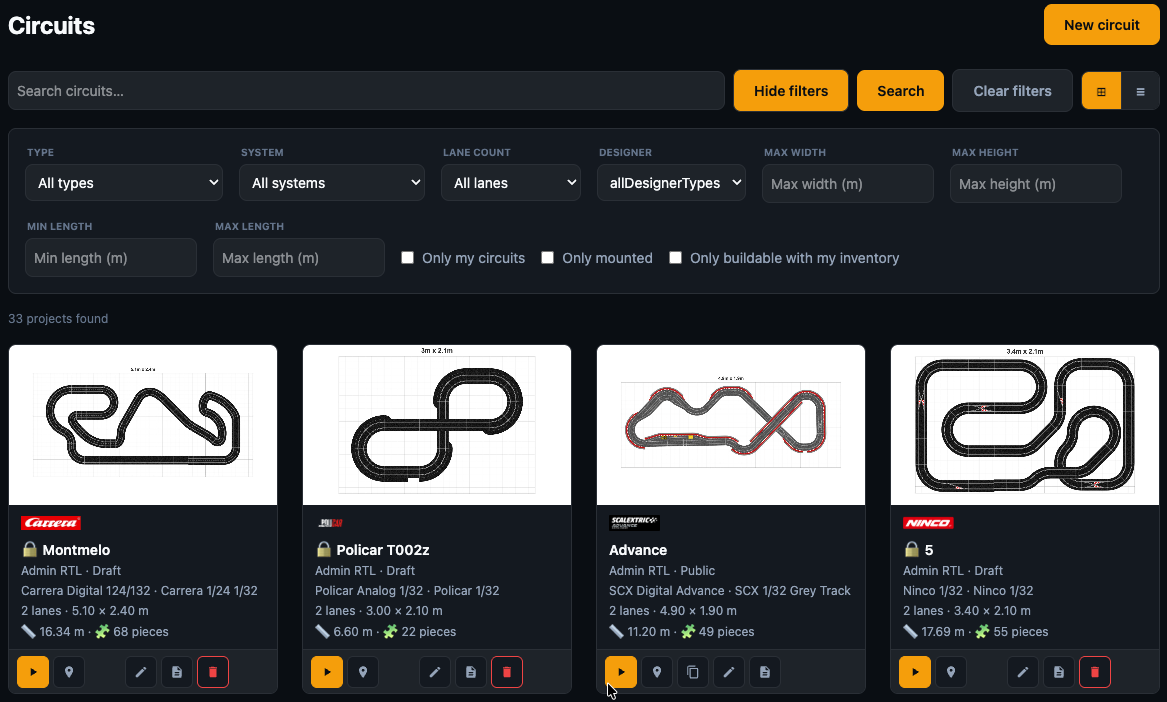Open document icon for Advance circuit

764,672
